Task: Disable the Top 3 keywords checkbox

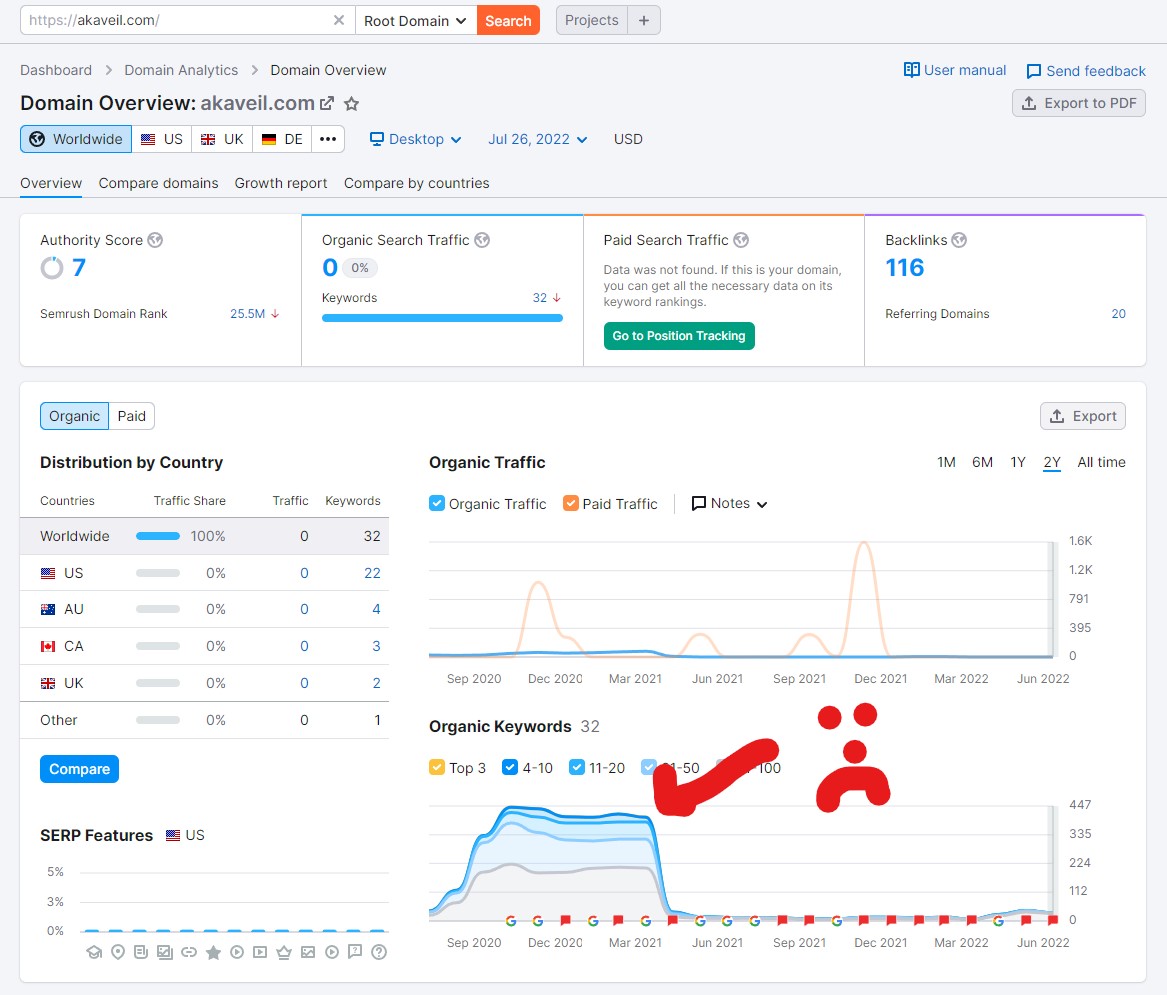Action: click(437, 768)
